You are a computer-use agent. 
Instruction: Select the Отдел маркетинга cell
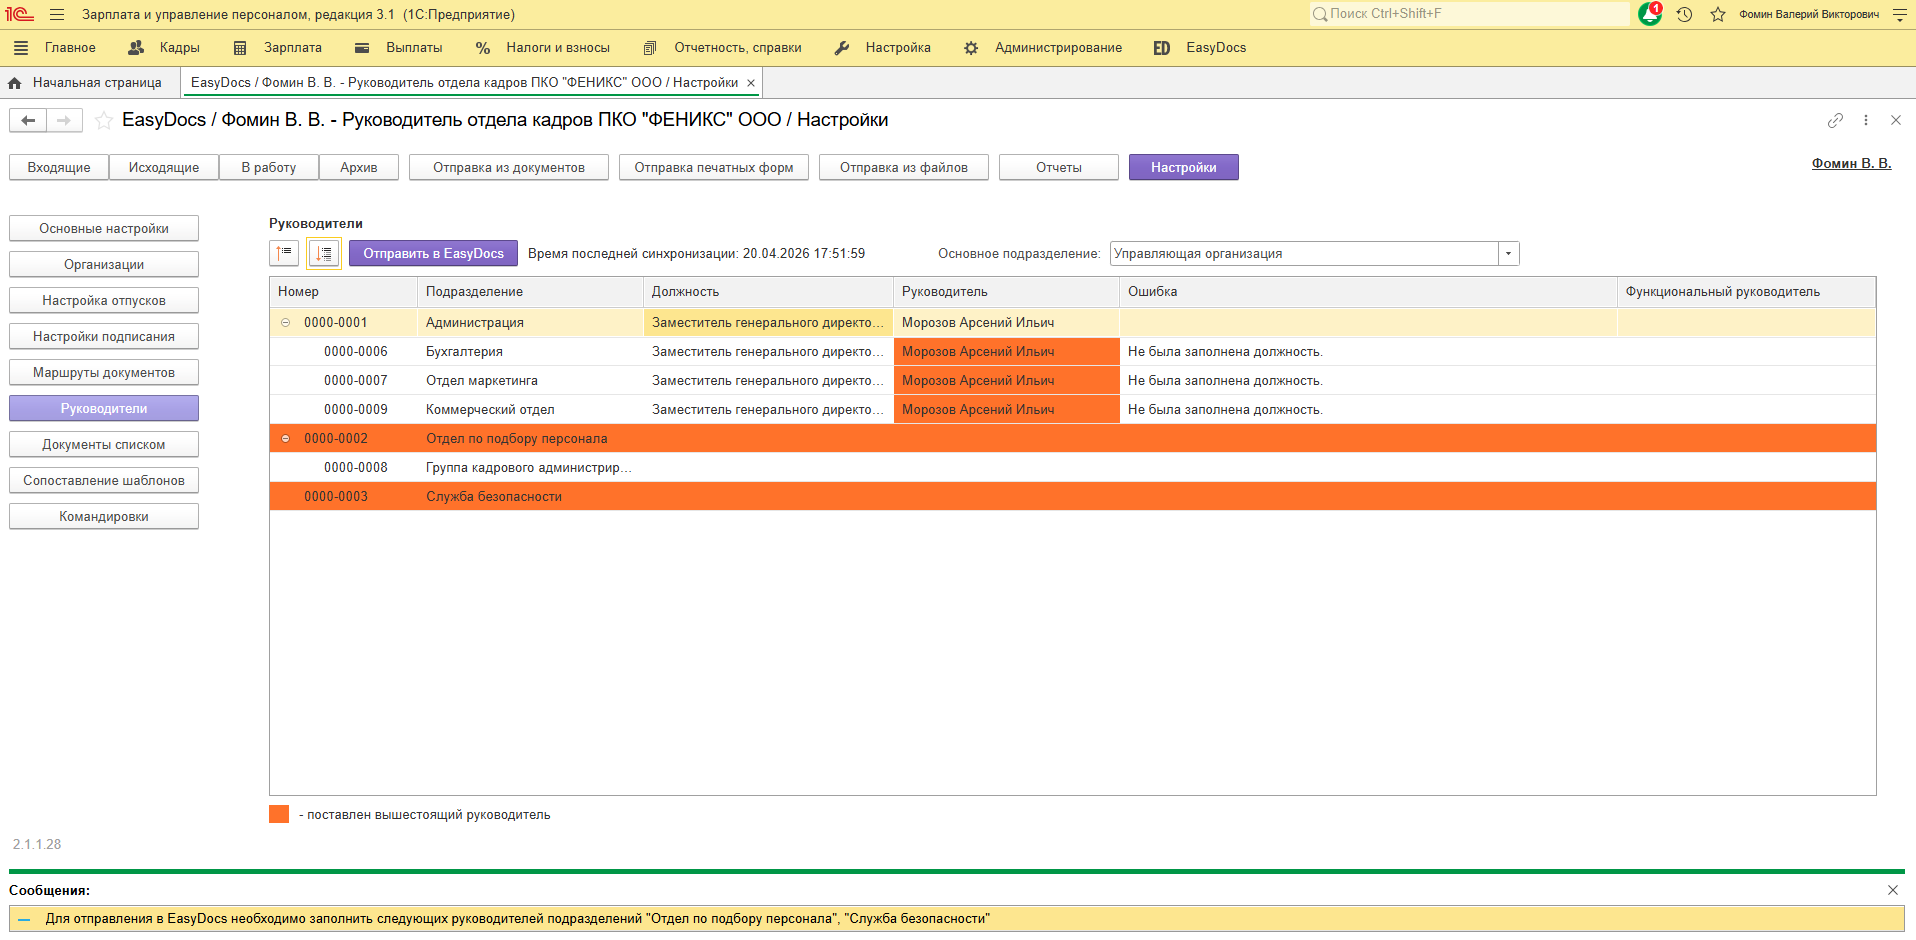(530, 381)
